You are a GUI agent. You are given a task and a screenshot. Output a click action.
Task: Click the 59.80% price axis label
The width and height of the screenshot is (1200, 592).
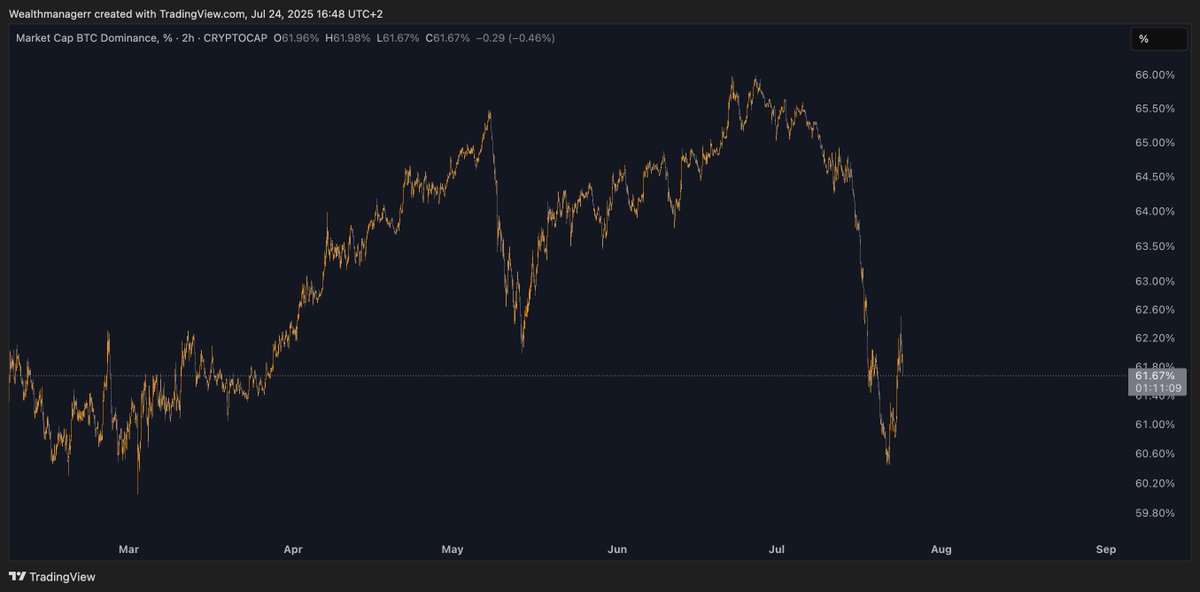coord(1155,513)
